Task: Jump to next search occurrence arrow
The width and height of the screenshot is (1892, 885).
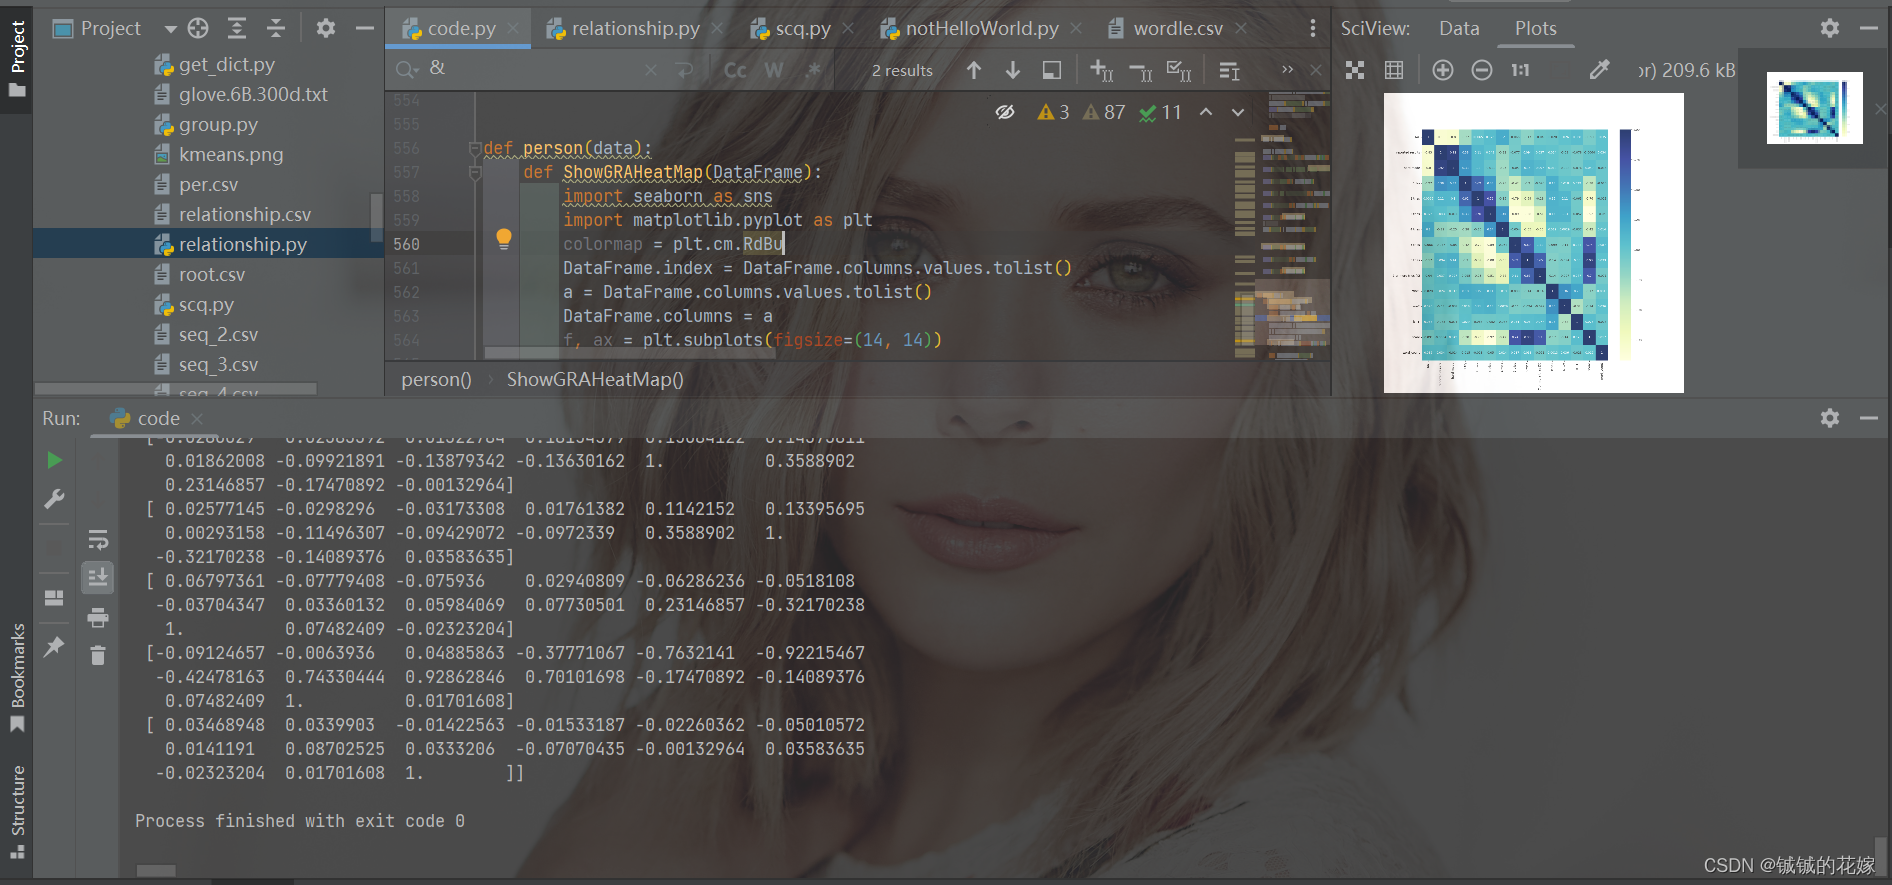Action: (x=1013, y=70)
